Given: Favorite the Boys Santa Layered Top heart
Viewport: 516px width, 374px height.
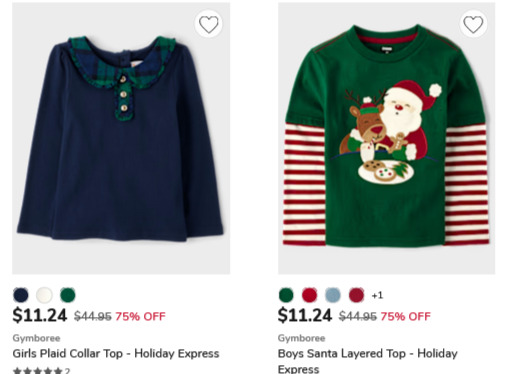Looking at the screenshot, I should pos(473,24).
